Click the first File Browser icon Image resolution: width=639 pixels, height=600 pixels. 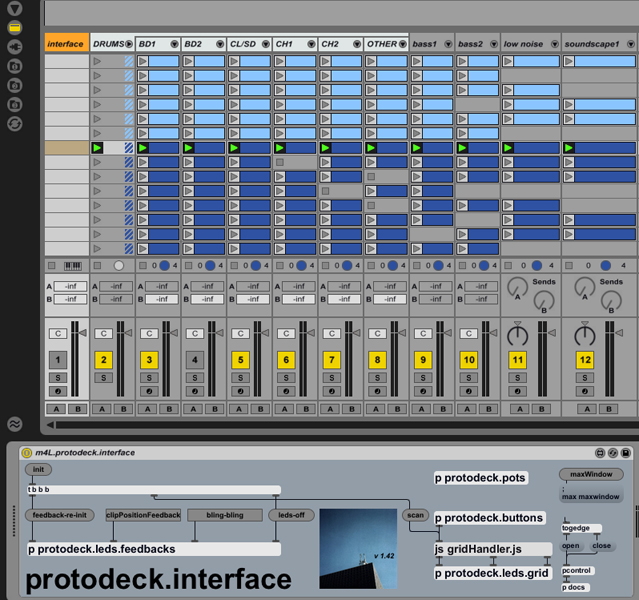[x=14, y=66]
